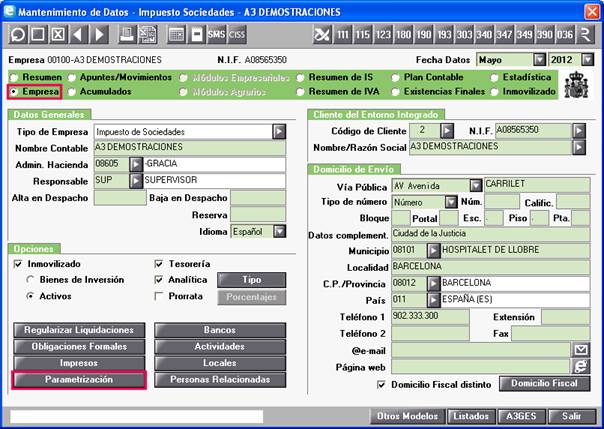Expand the Tipo de Empresa selector

[279, 132]
